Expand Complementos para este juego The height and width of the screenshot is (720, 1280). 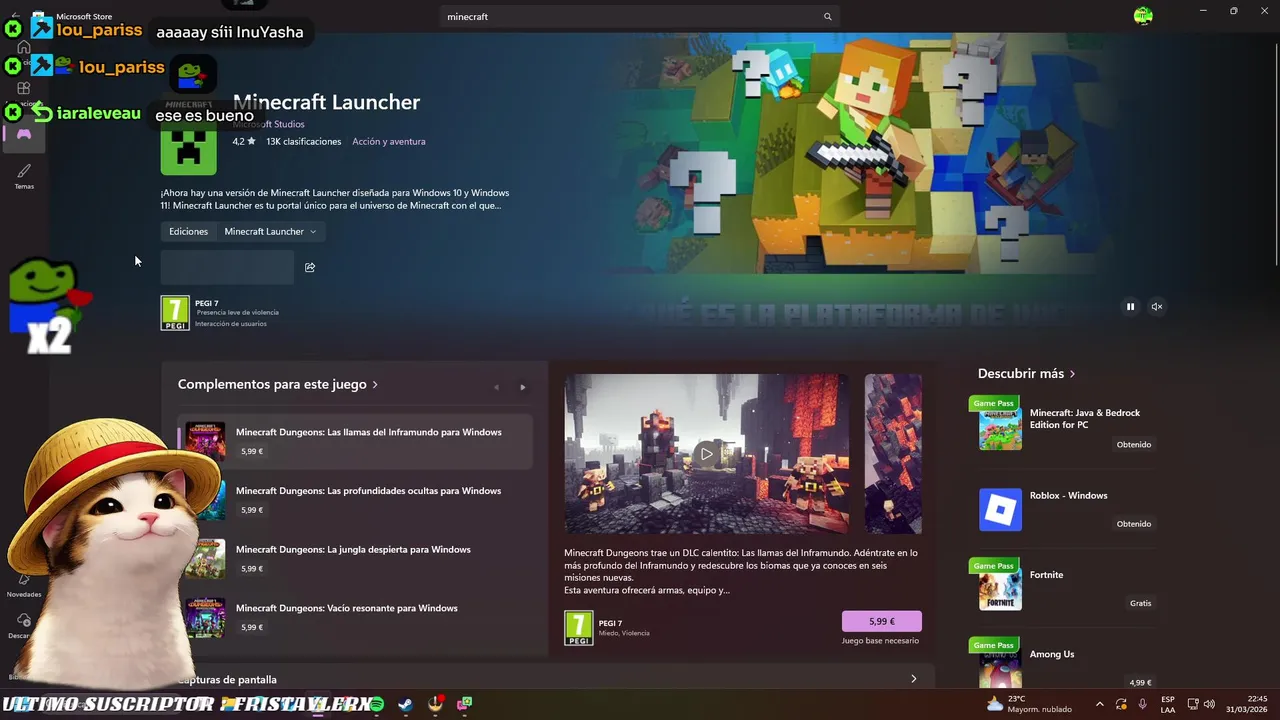point(278,384)
